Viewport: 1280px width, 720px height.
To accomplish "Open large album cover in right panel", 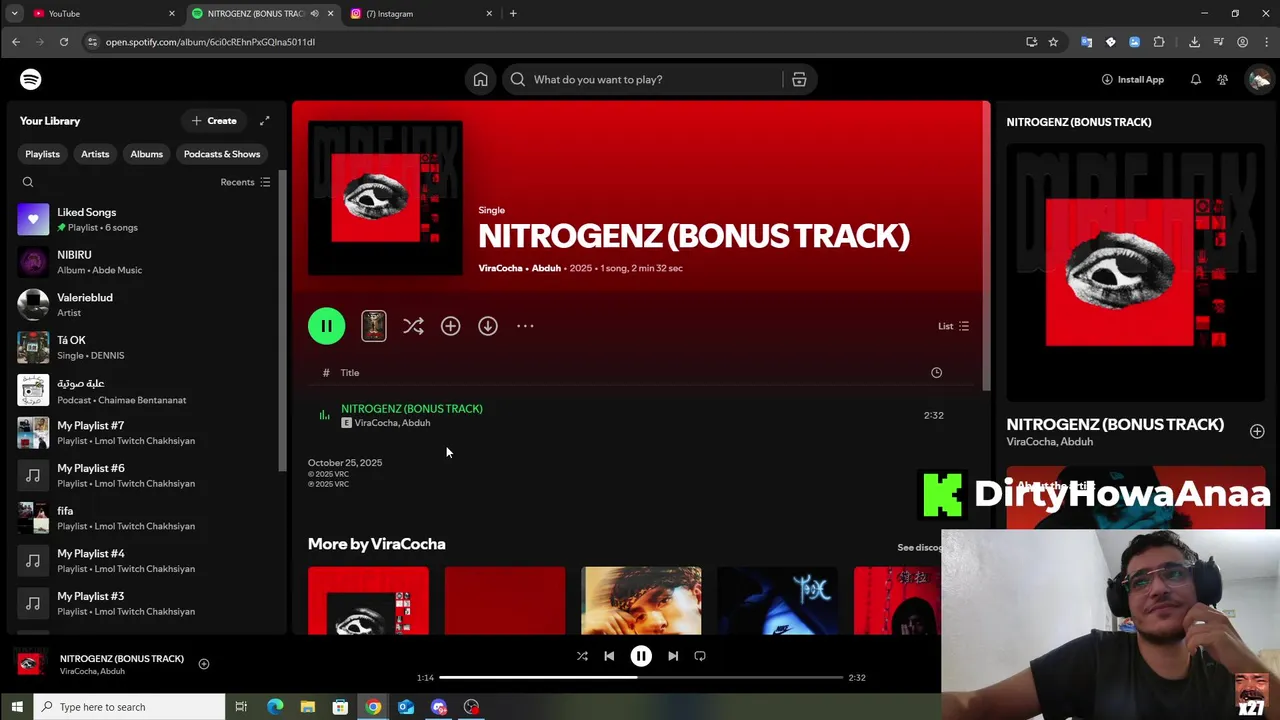I will [1135, 272].
